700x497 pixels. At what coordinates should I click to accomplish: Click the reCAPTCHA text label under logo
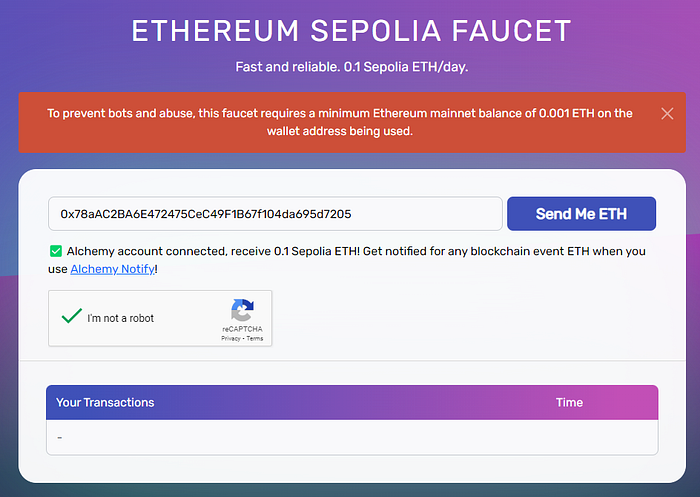242,329
